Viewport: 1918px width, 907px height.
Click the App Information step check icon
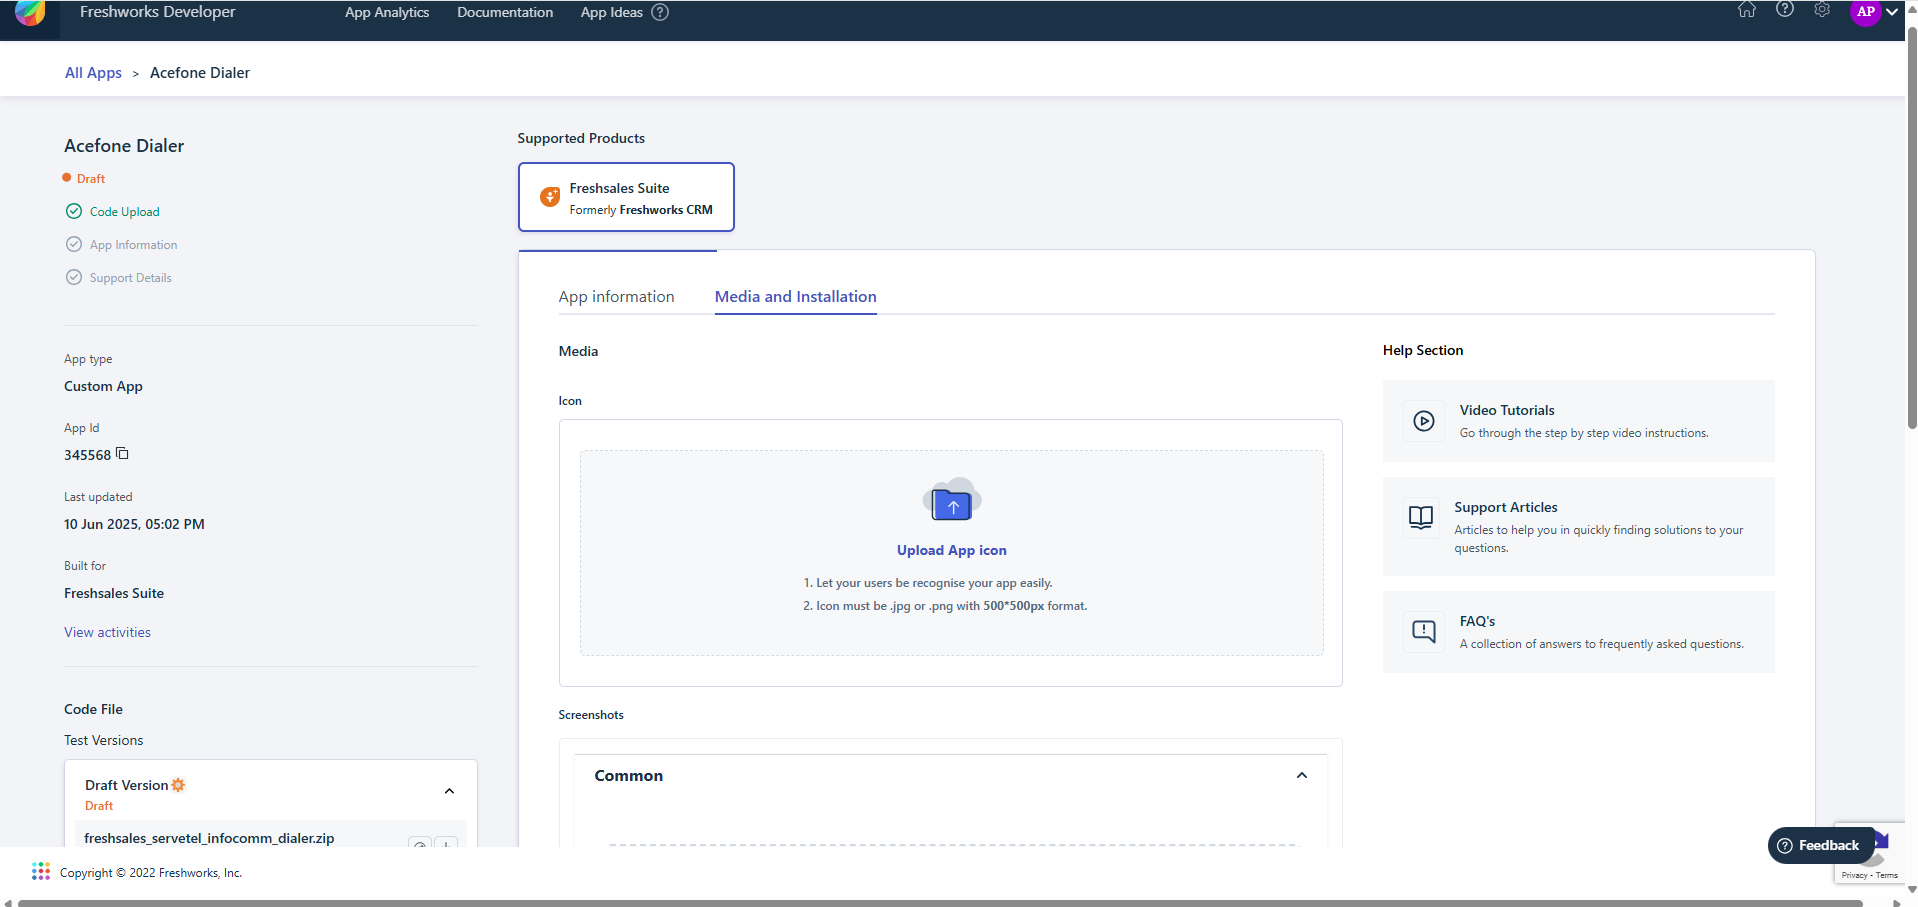tap(74, 244)
